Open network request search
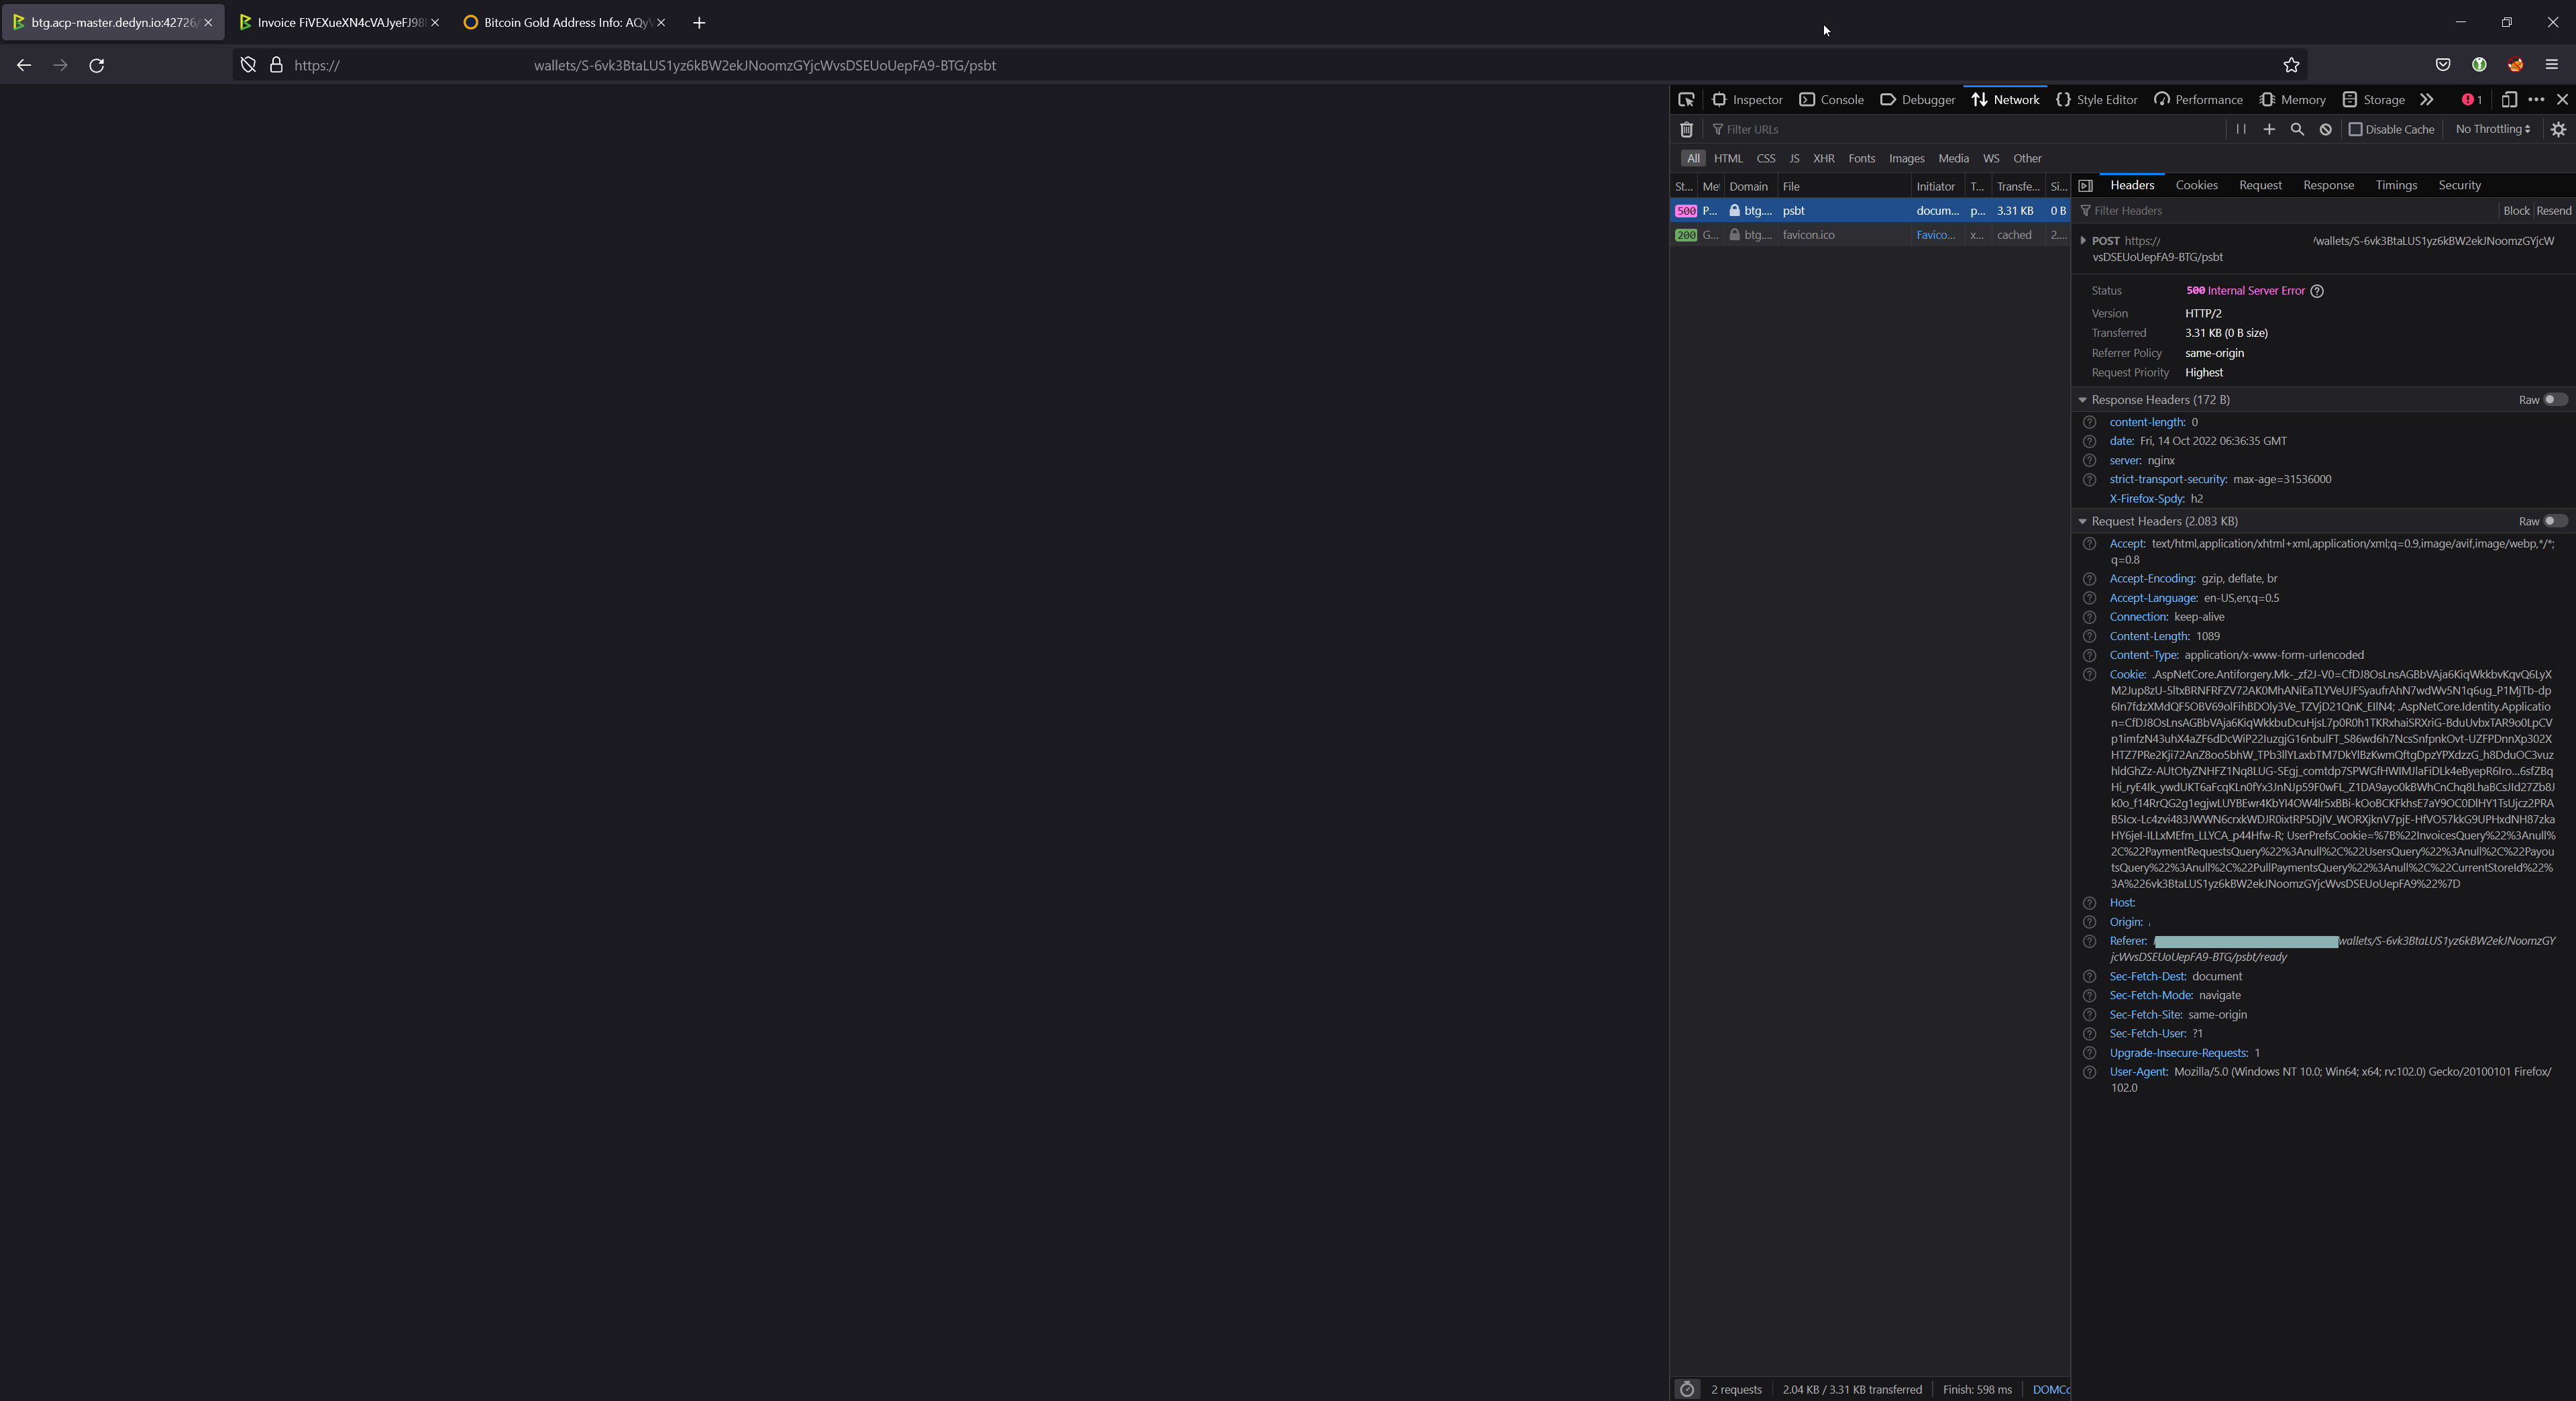This screenshot has height=1401, width=2576. pos(2297,129)
